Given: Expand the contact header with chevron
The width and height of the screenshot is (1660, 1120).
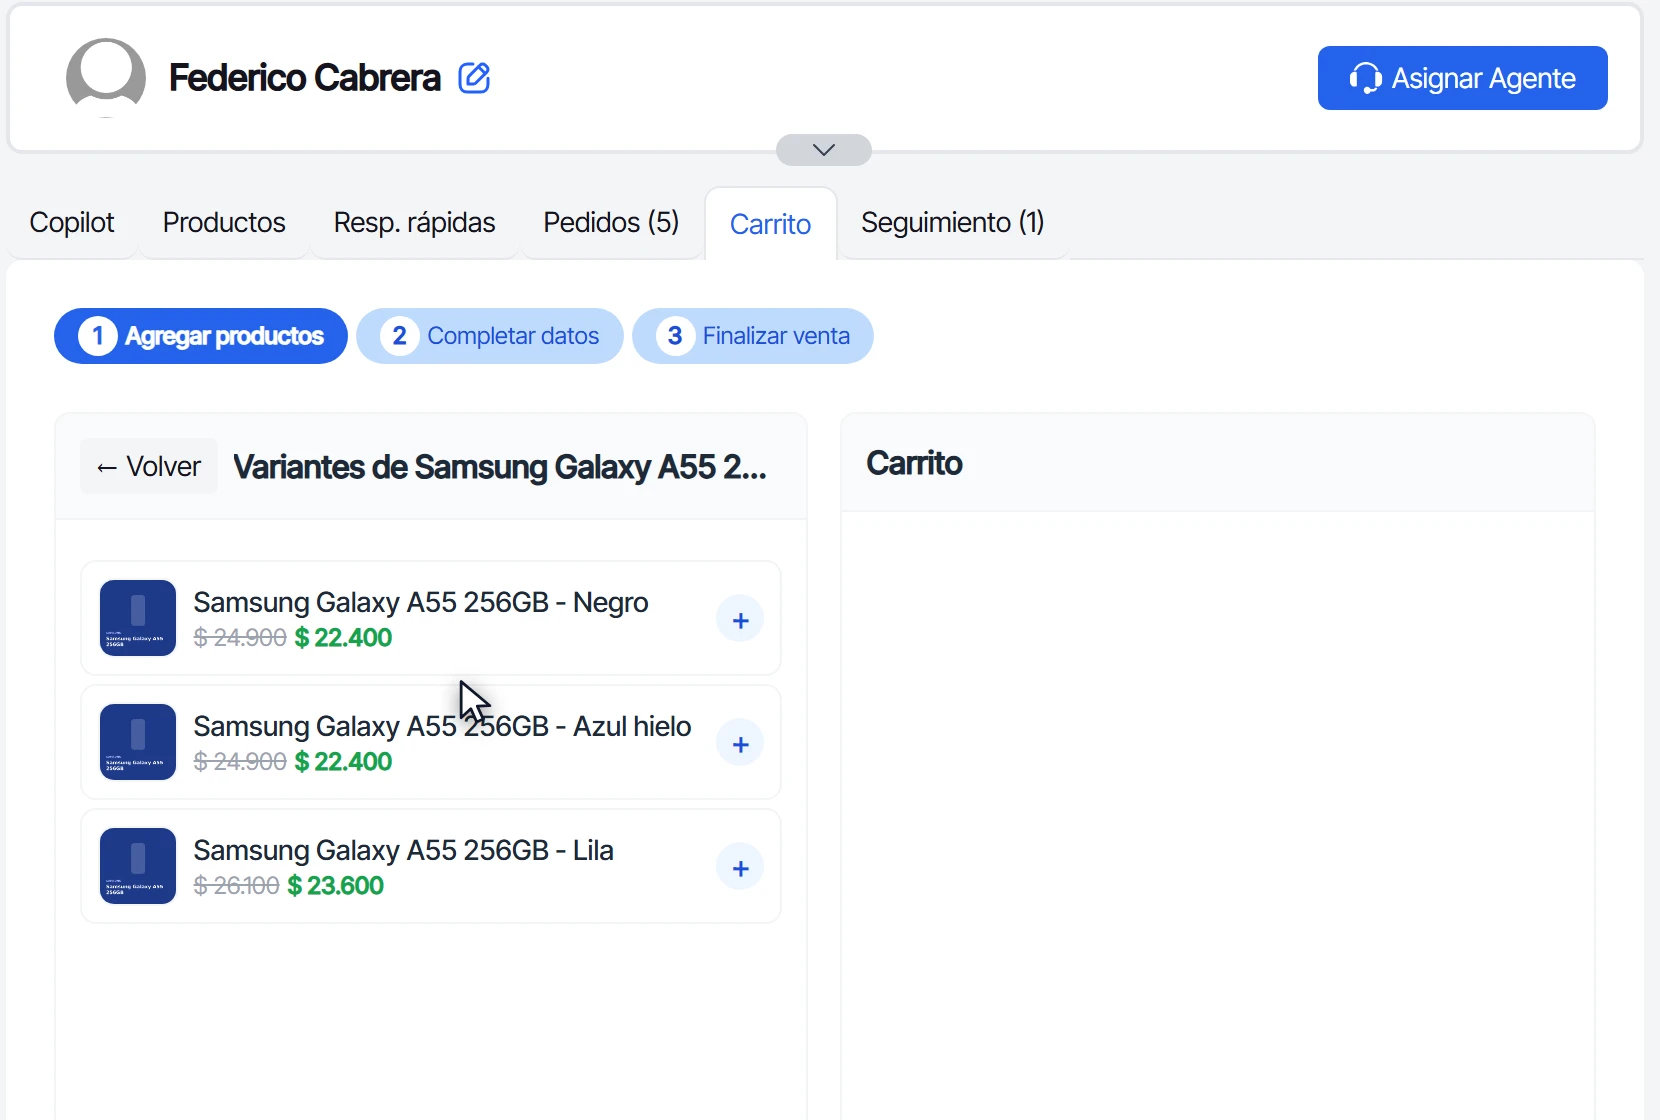Looking at the screenshot, I should 824,150.
